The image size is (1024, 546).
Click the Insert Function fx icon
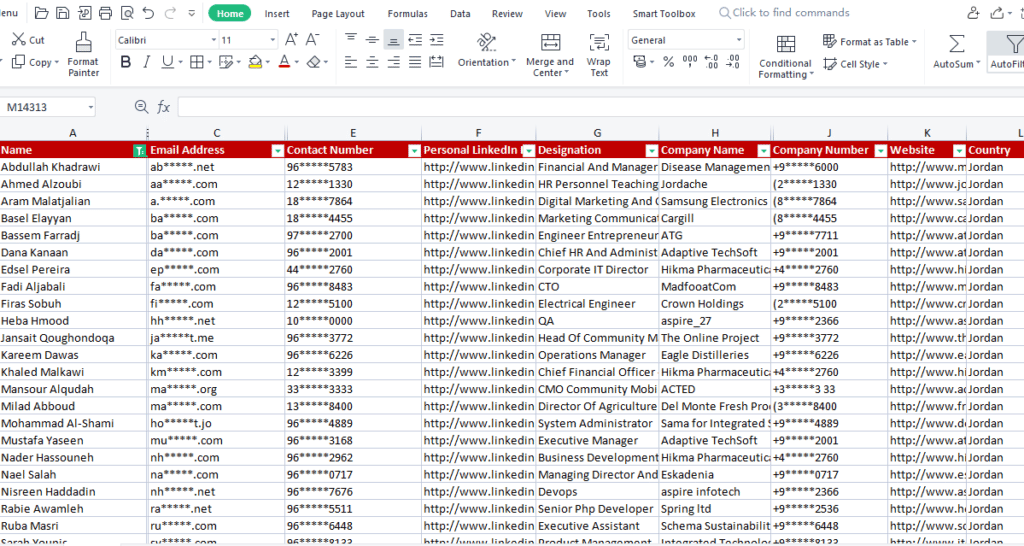tap(163, 106)
